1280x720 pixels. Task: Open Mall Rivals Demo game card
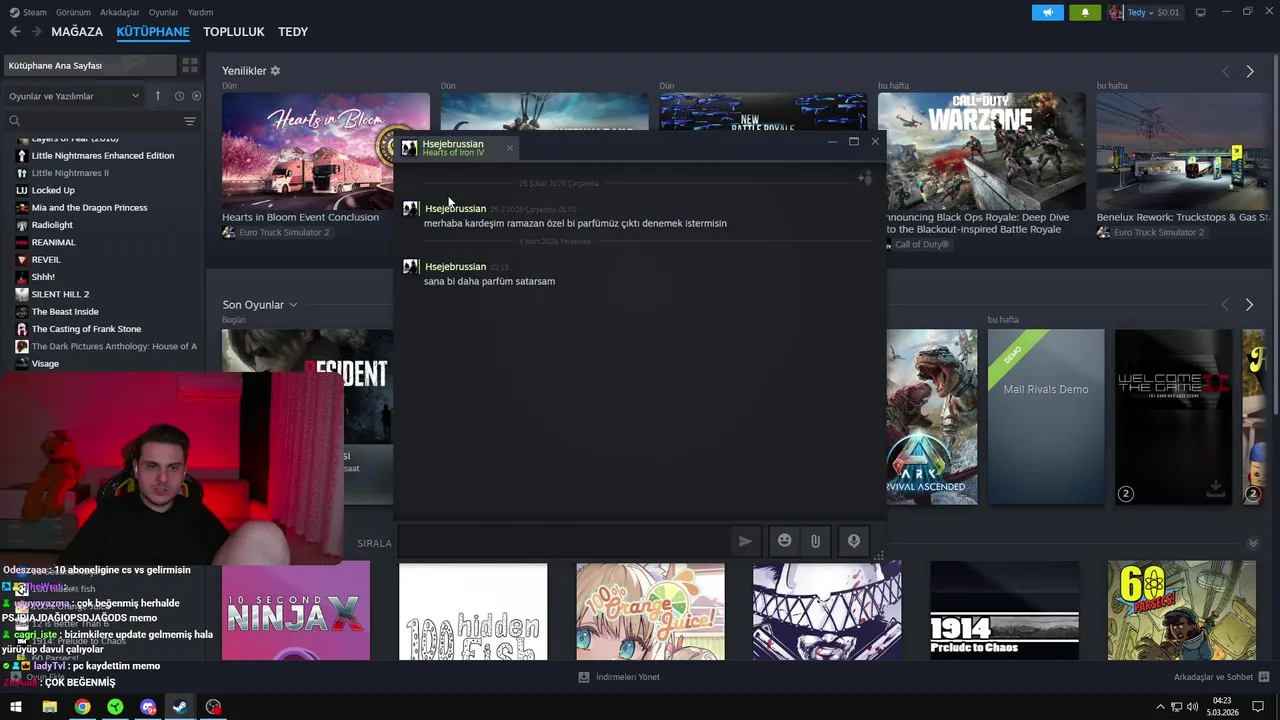pyautogui.click(x=1046, y=417)
